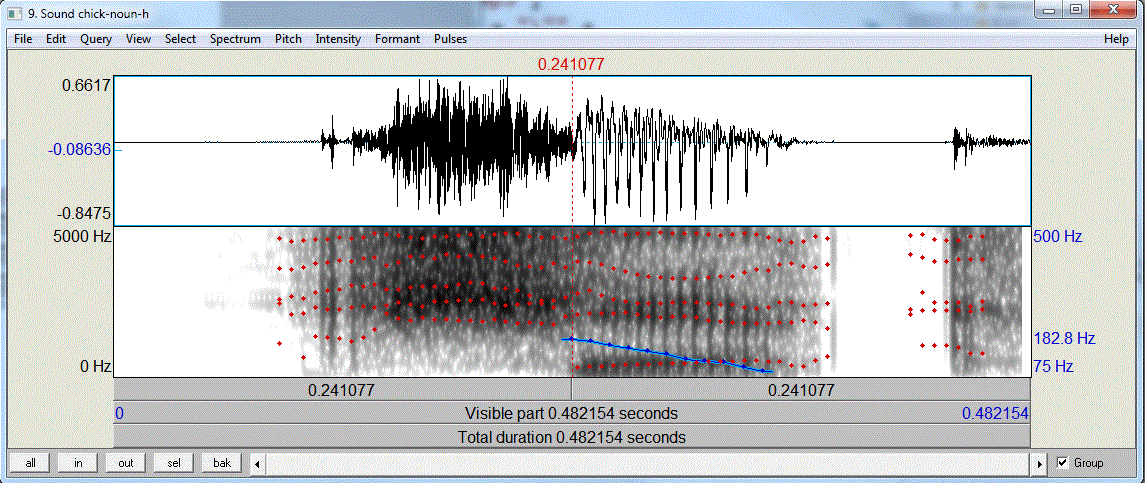Click the 'in' zoom button

click(78, 463)
